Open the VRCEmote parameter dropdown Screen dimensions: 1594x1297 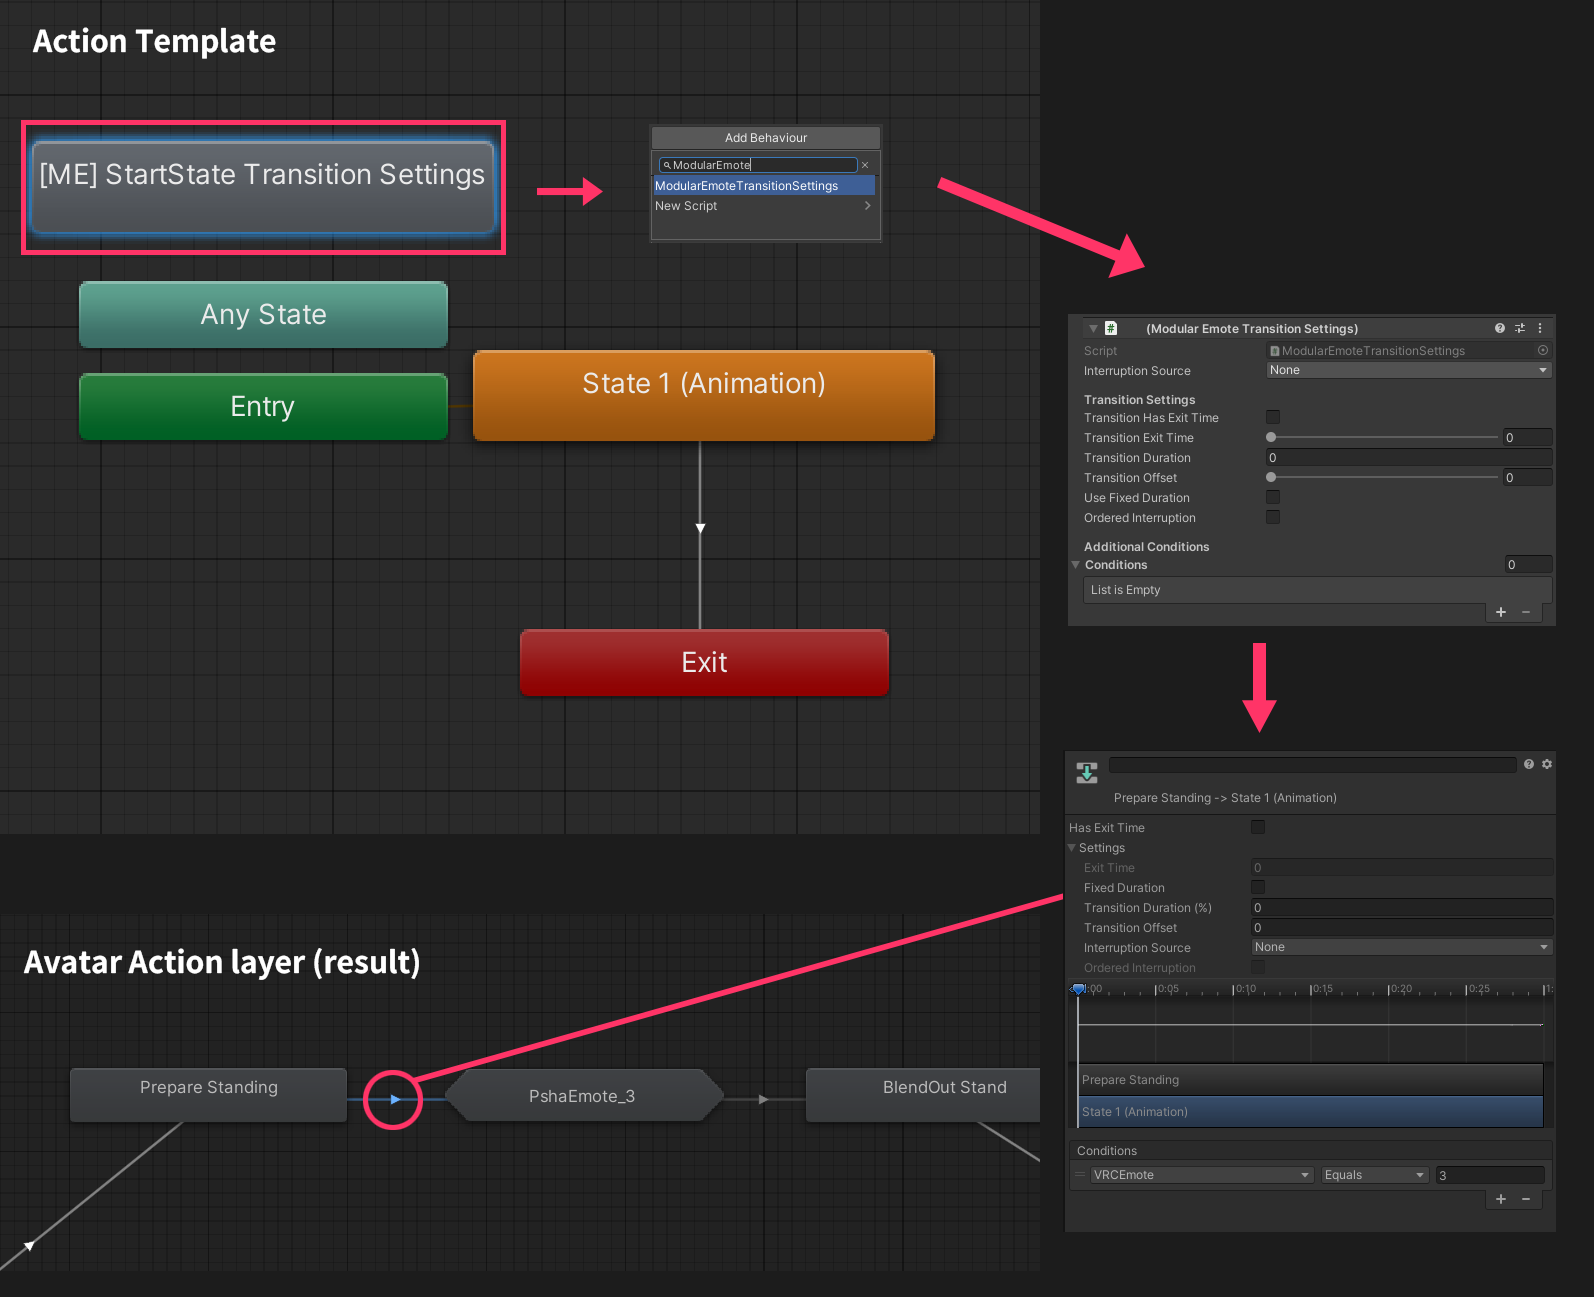point(1200,1175)
